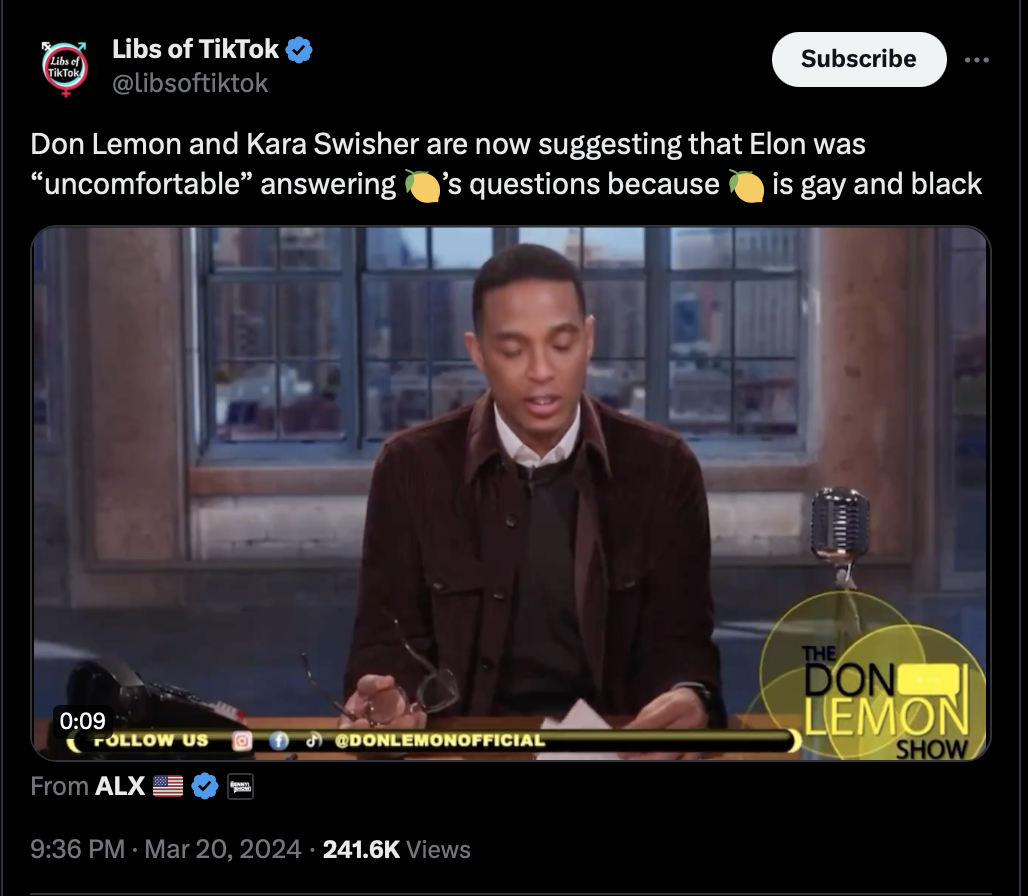
Task: Click the TikTok icon in the video banner
Action: pyautogui.click(x=314, y=741)
